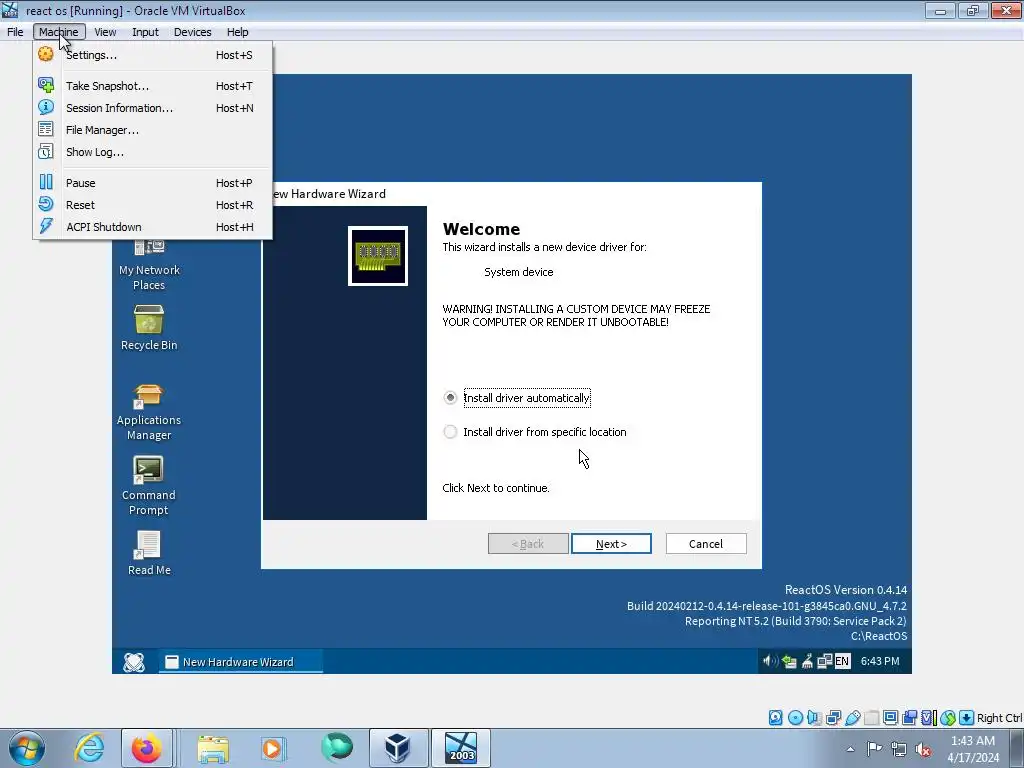Viewport: 1024px width, 768px height.
Task: Pause the virtual machine
Action: [152, 183]
